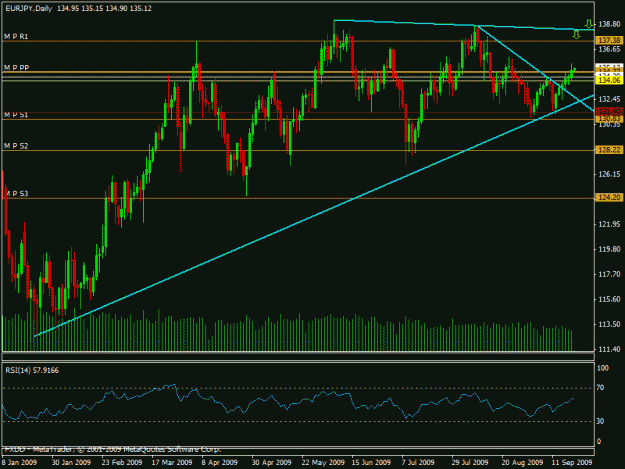Select the yellow 134.06 price tag
Image resolution: width=625 pixels, height=469 pixels.
click(x=609, y=80)
